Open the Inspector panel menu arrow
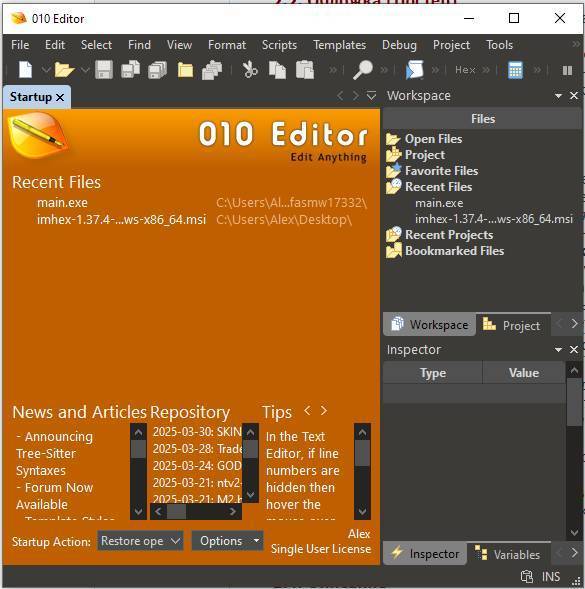The width and height of the screenshot is (585, 589). 558,350
